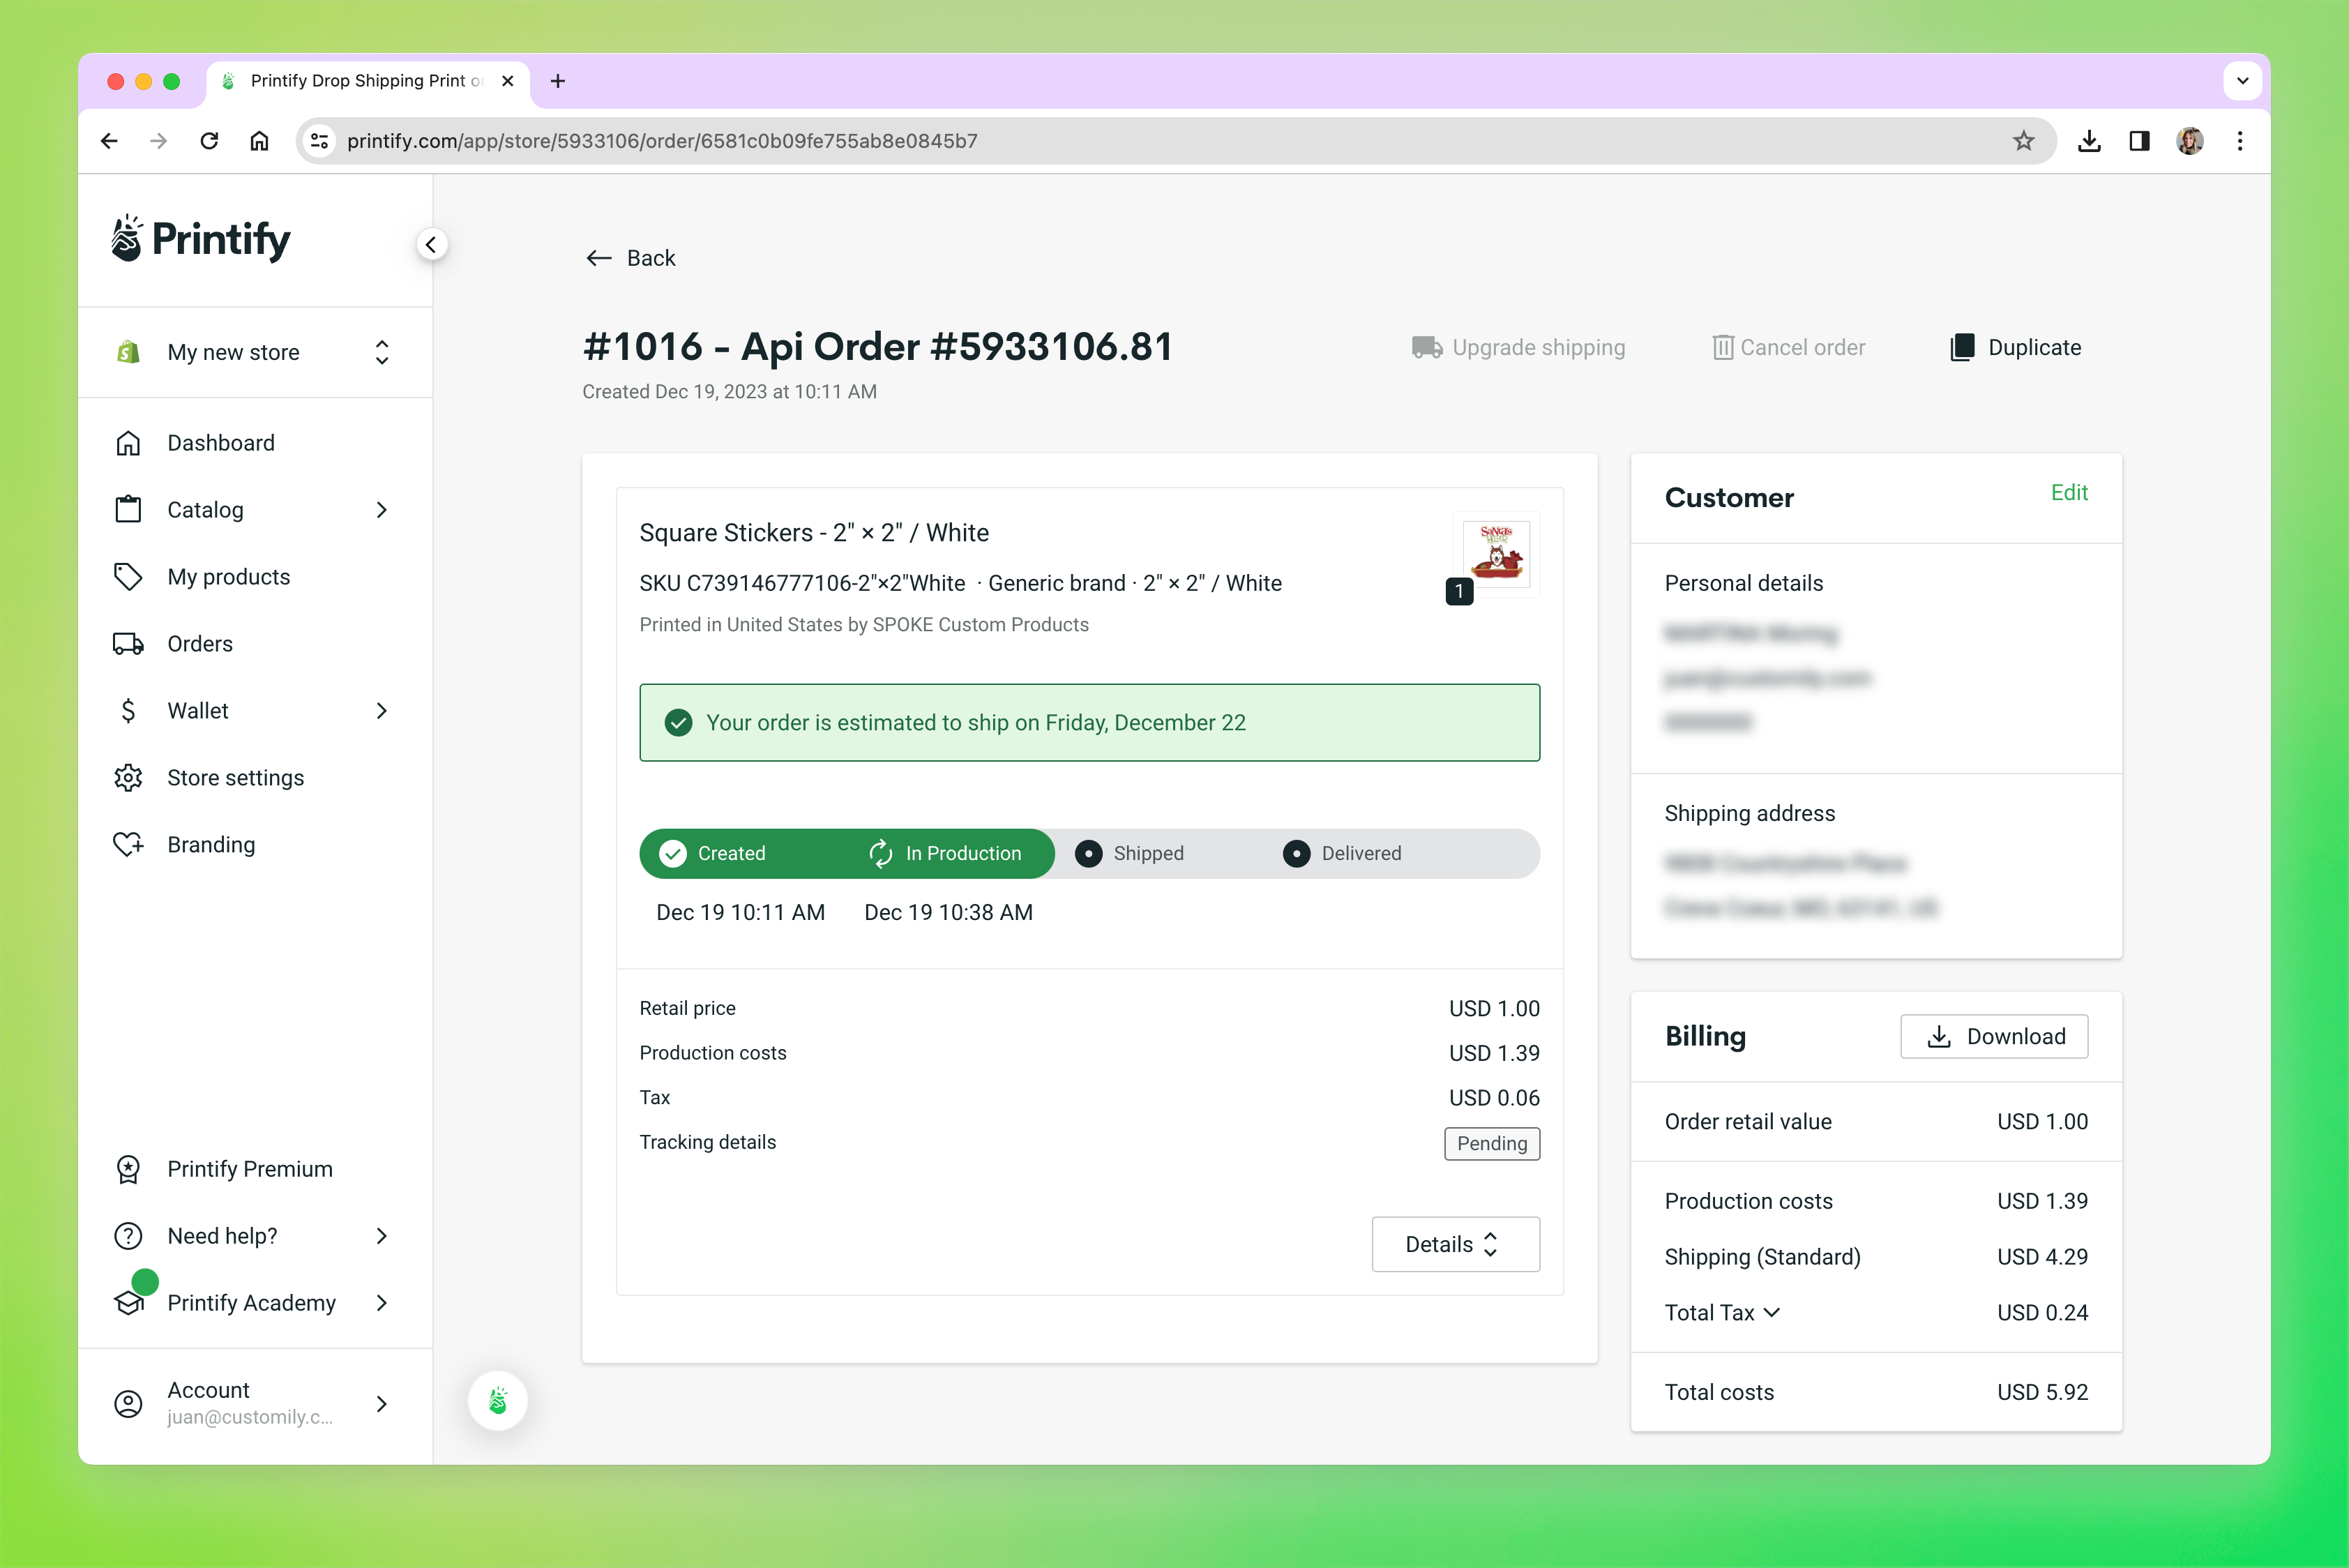Screen dimensions: 2349x1568
Task: Download the billing invoice
Action: (x=1993, y=1037)
